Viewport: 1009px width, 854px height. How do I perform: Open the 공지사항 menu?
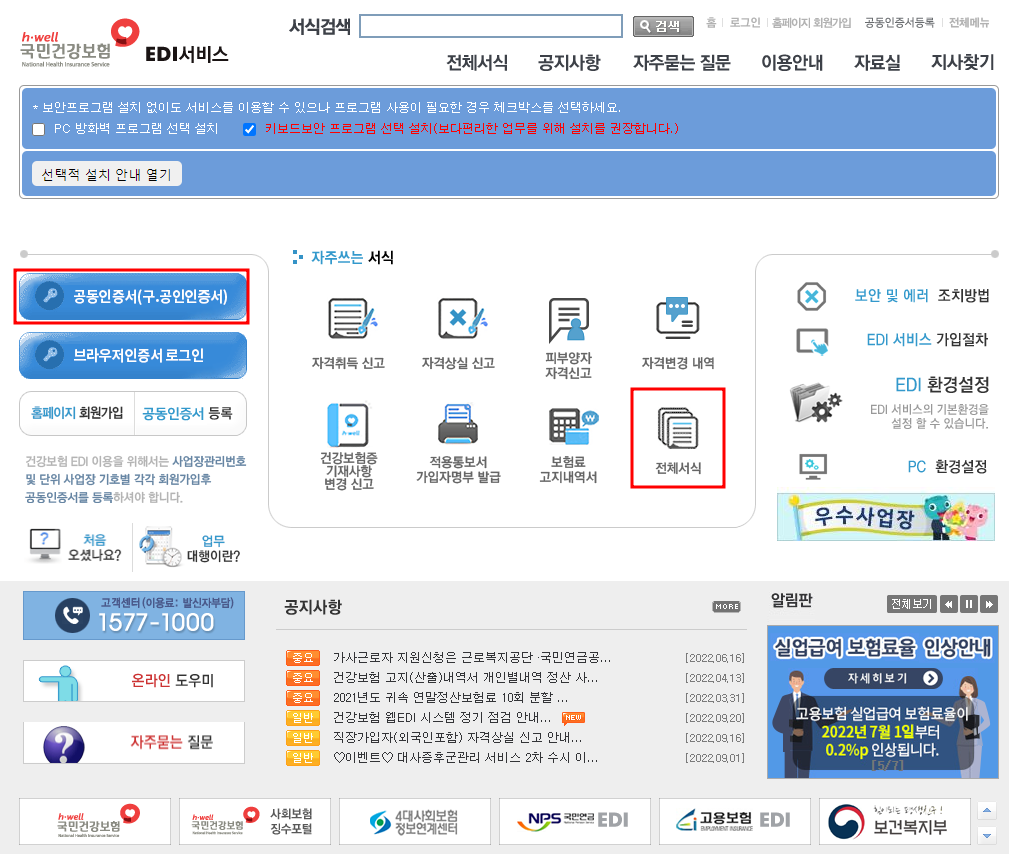pyautogui.click(x=569, y=62)
